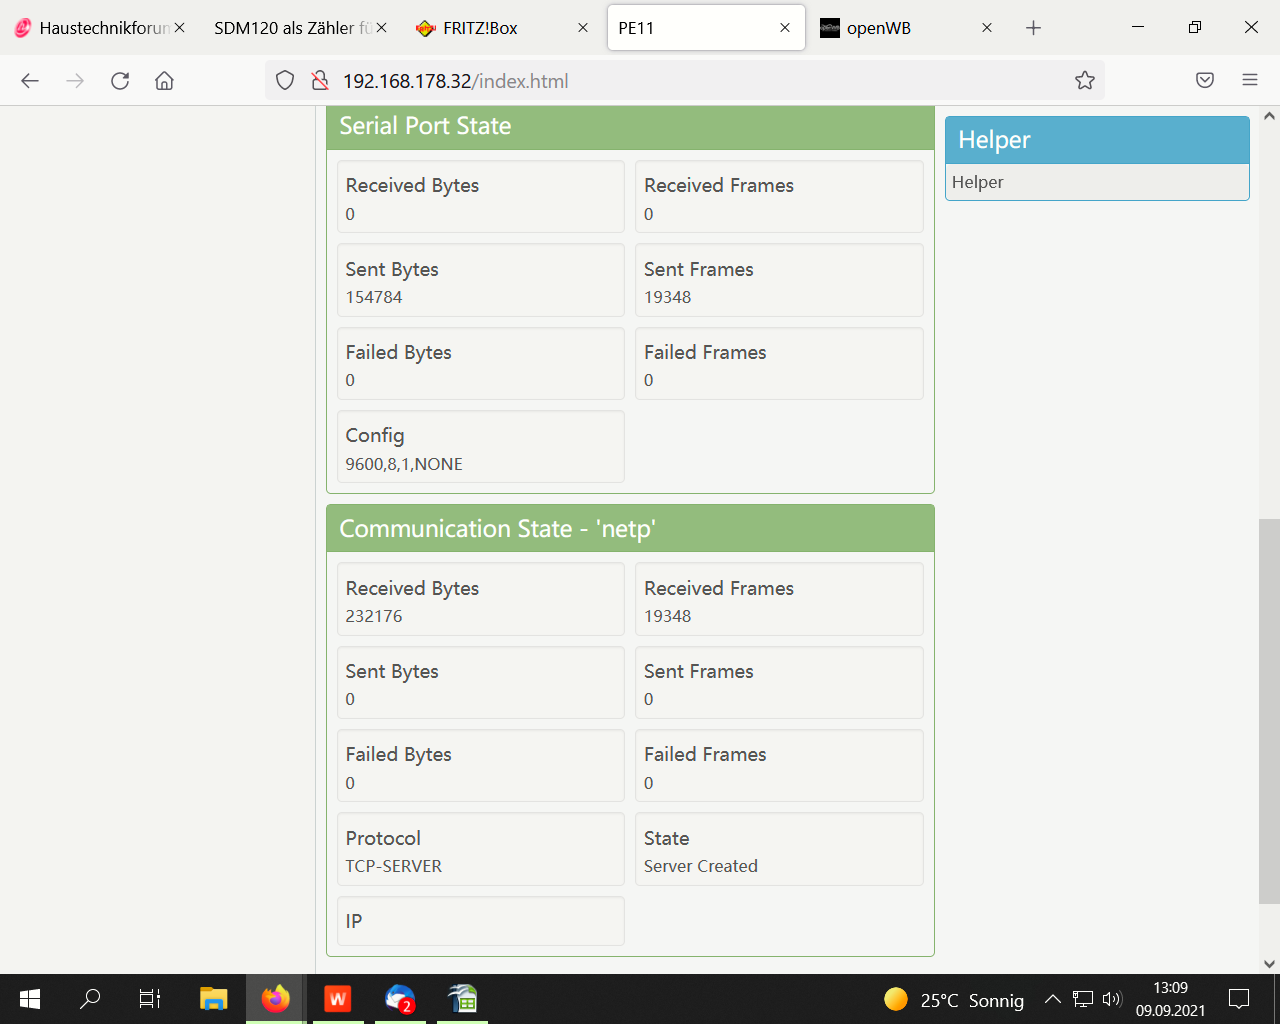The image size is (1280, 1024).
Task: Select Serial Port Sent Bytes value 154784
Action: coord(374,297)
